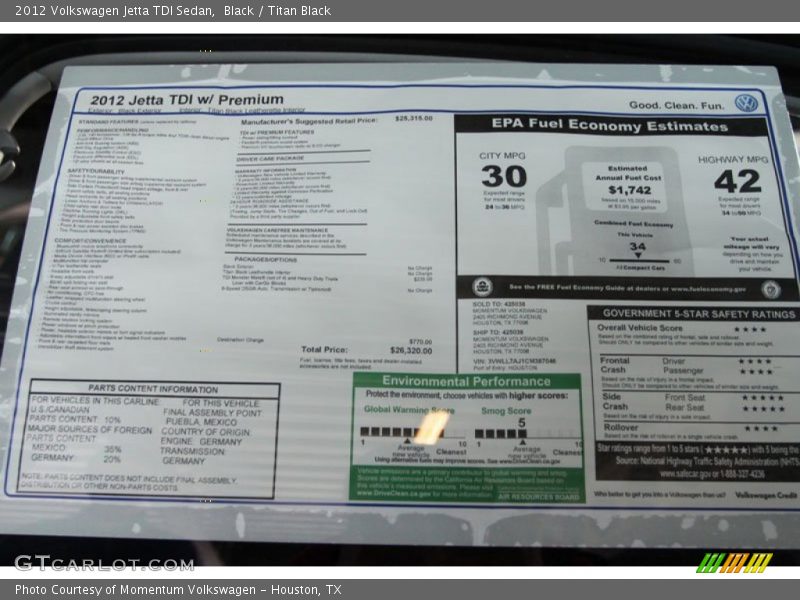Click the 'DRIVER CARE PACKAGE' heading
The image size is (800, 600).
(x=270, y=159)
